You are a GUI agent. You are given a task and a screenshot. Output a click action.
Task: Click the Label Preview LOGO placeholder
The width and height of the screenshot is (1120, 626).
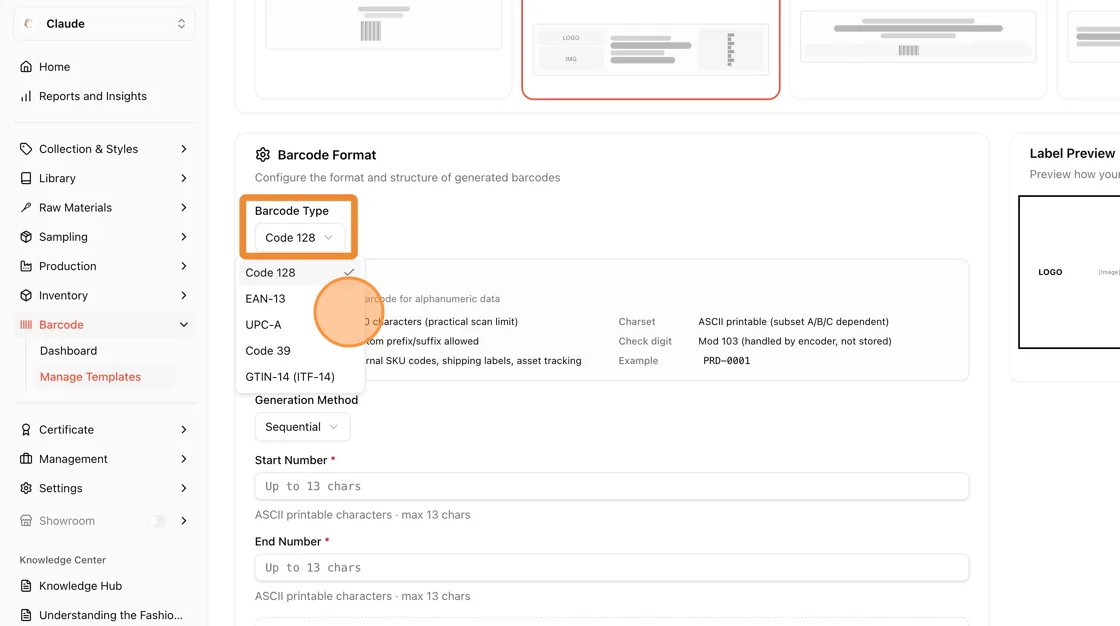1050,272
